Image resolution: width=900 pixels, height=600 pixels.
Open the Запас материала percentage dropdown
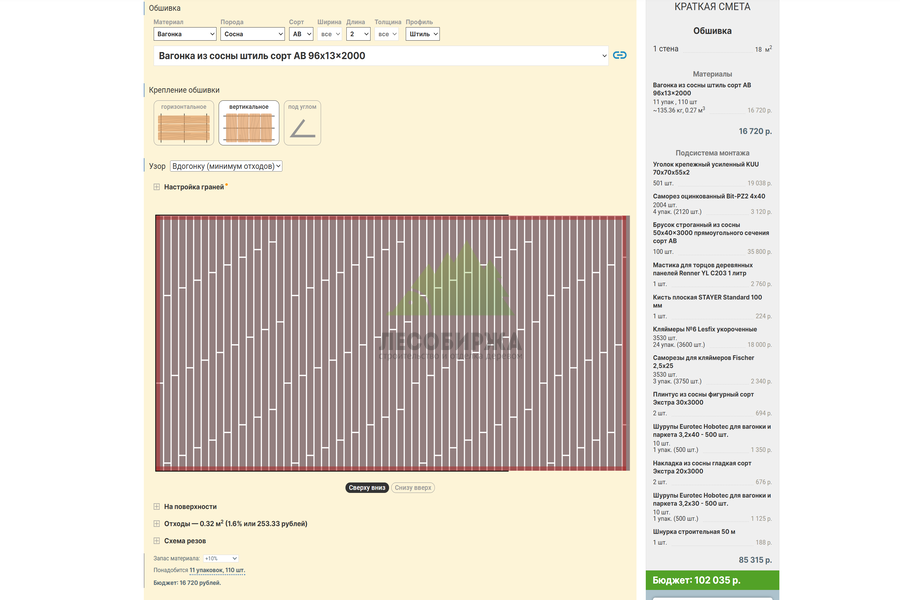(221, 558)
